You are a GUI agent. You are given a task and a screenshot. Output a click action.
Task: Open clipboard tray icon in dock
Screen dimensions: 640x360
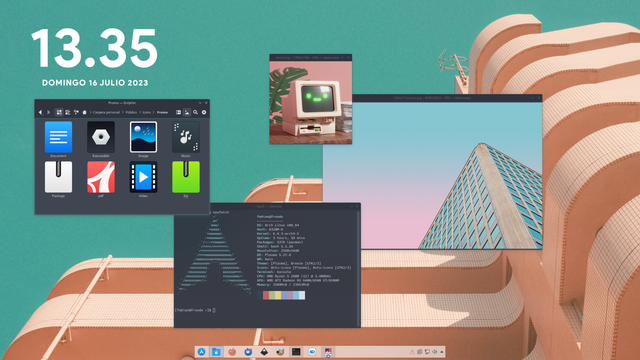(420, 352)
